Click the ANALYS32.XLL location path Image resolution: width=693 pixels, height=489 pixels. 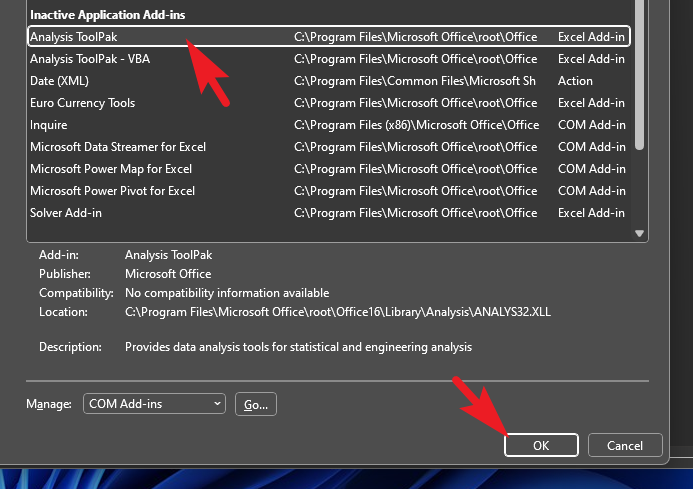coord(338,312)
